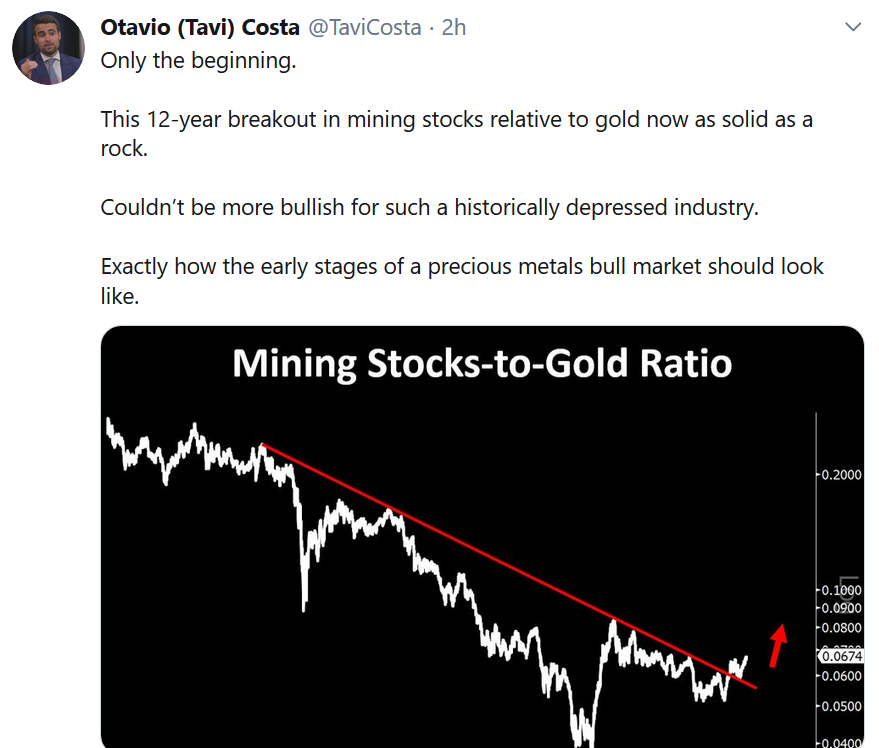
Task: Click the "This 12-year breakout" sentence
Action: (x=456, y=120)
